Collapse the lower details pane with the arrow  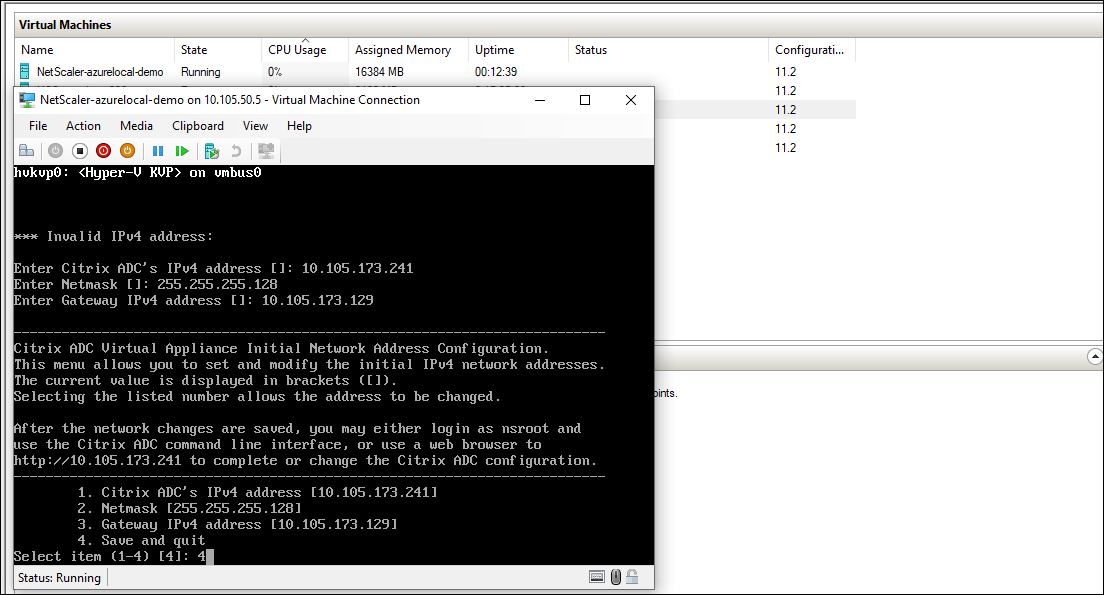[1096, 357]
